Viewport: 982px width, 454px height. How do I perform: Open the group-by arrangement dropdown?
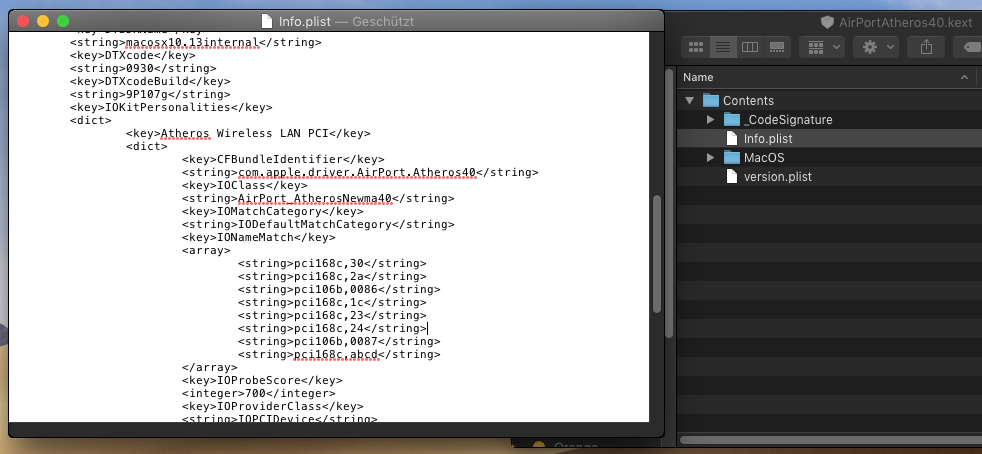click(822, 47)
